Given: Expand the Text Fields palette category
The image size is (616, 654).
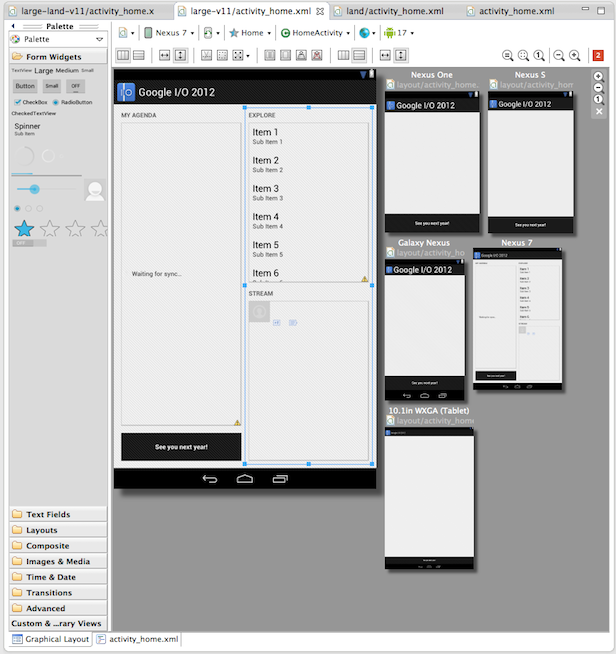Looking at the screenshot, I should (48, 514).
